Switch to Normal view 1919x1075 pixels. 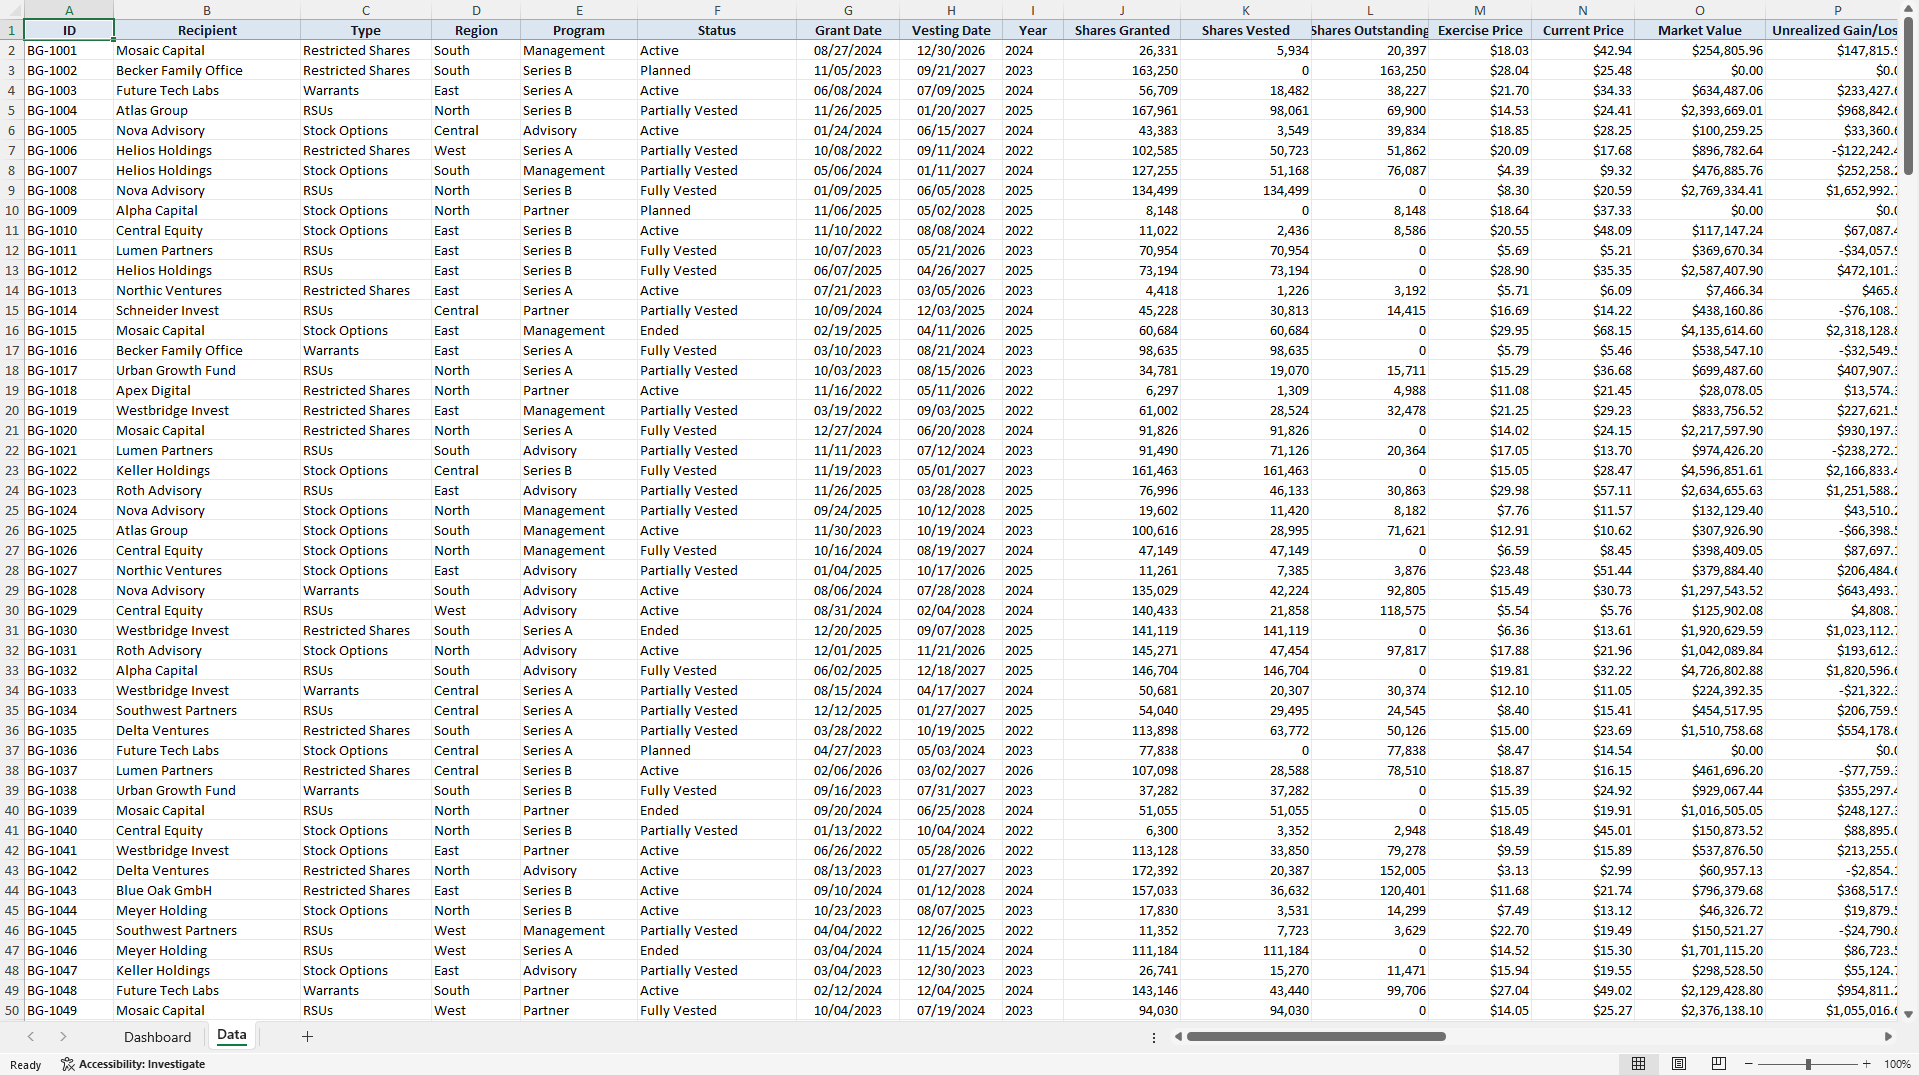tap(1638, 1064)
